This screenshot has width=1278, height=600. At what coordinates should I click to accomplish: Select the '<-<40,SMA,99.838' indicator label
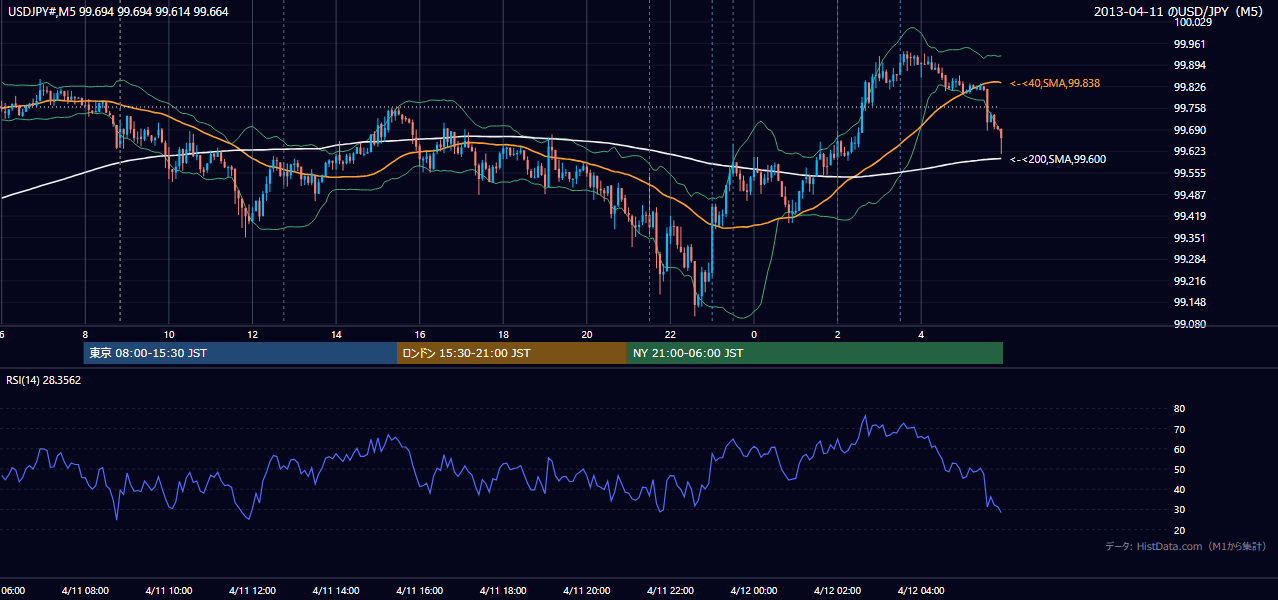(1055, 83)
